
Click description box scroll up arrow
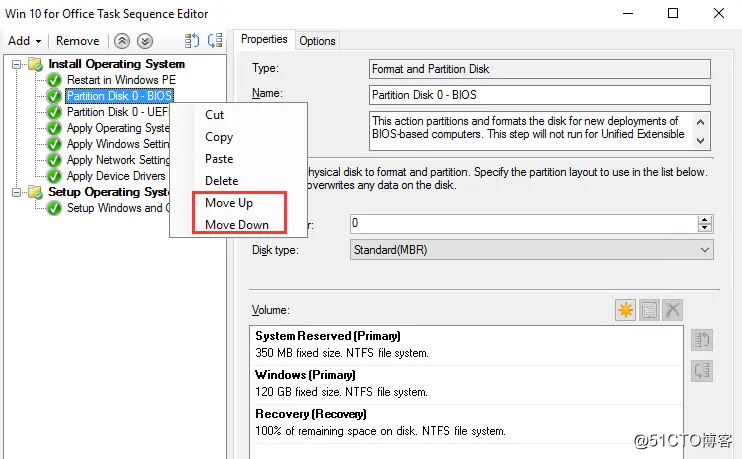[x=701, y=122]
